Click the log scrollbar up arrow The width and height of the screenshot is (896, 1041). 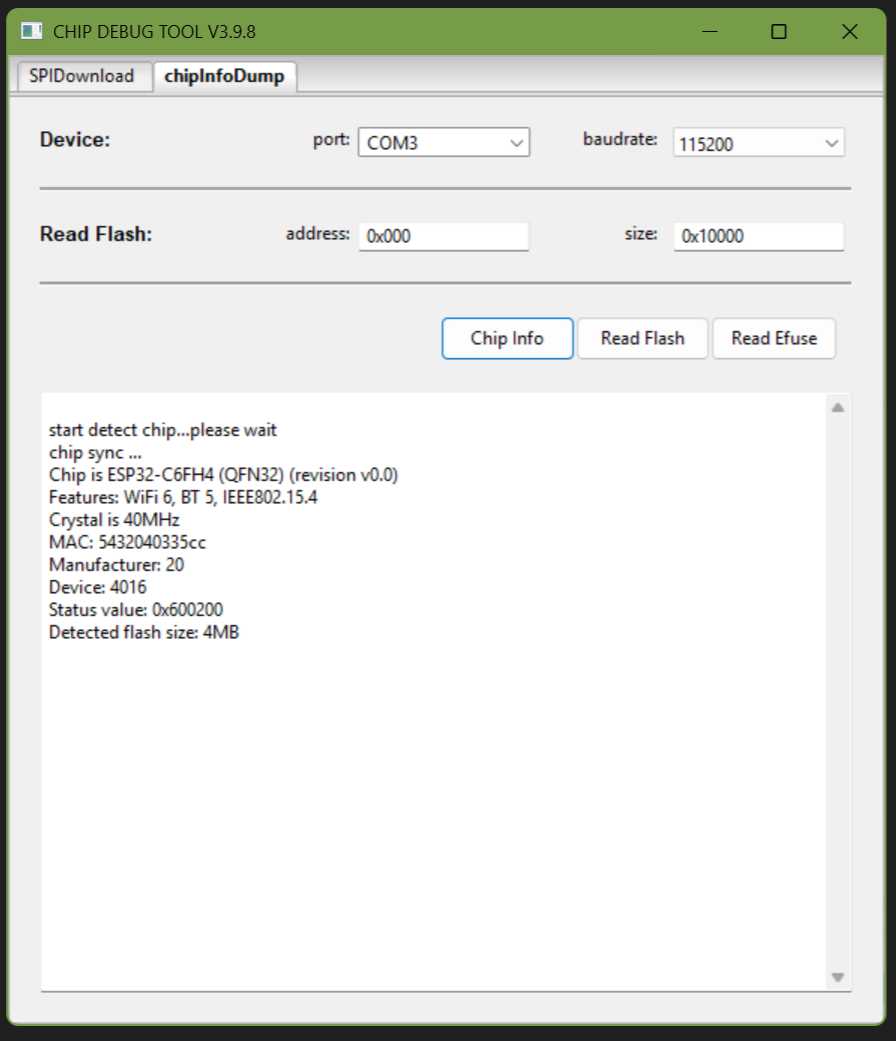[x=838, y=408]
